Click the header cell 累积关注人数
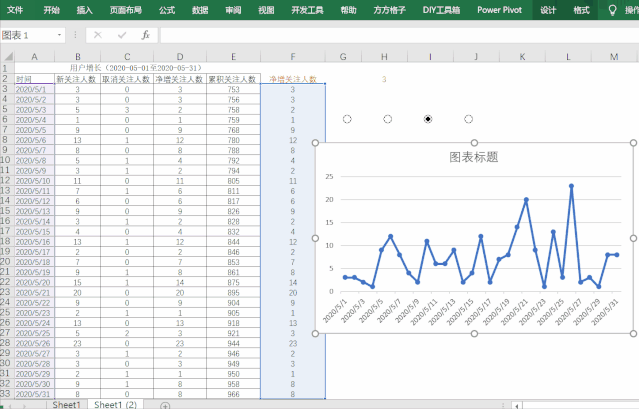The width and height of the screenshot is (639, 409). pyautogui.click(x=233, y=79)
